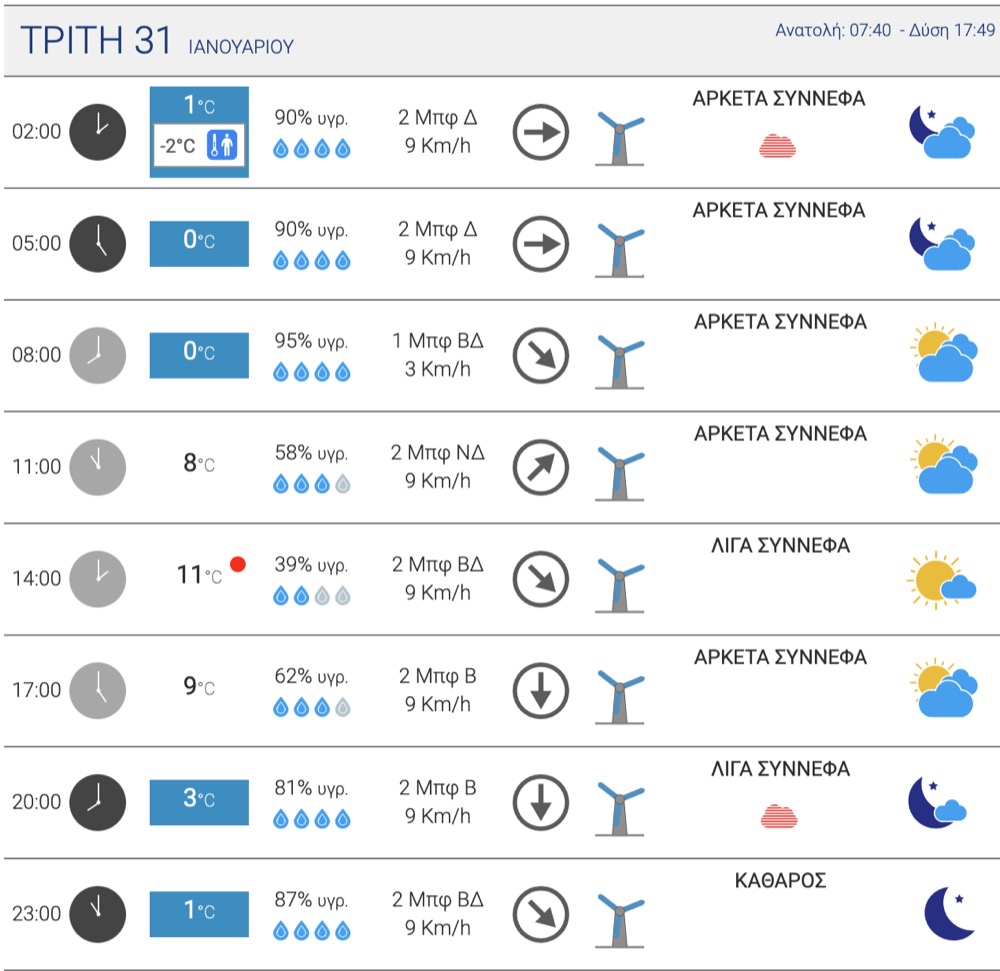Click the north wind arrow at 17:00

tap(541, 690)
